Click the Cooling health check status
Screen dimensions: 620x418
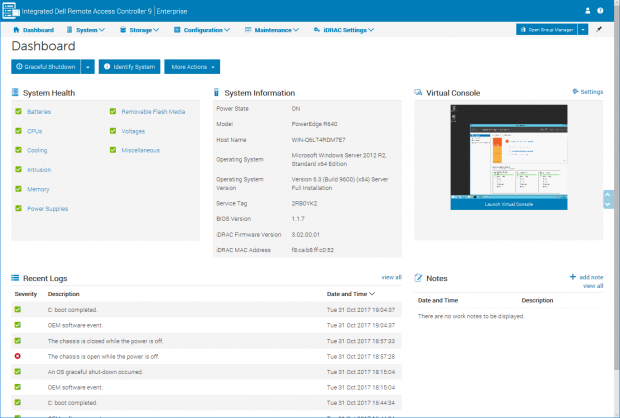[19, 150]
